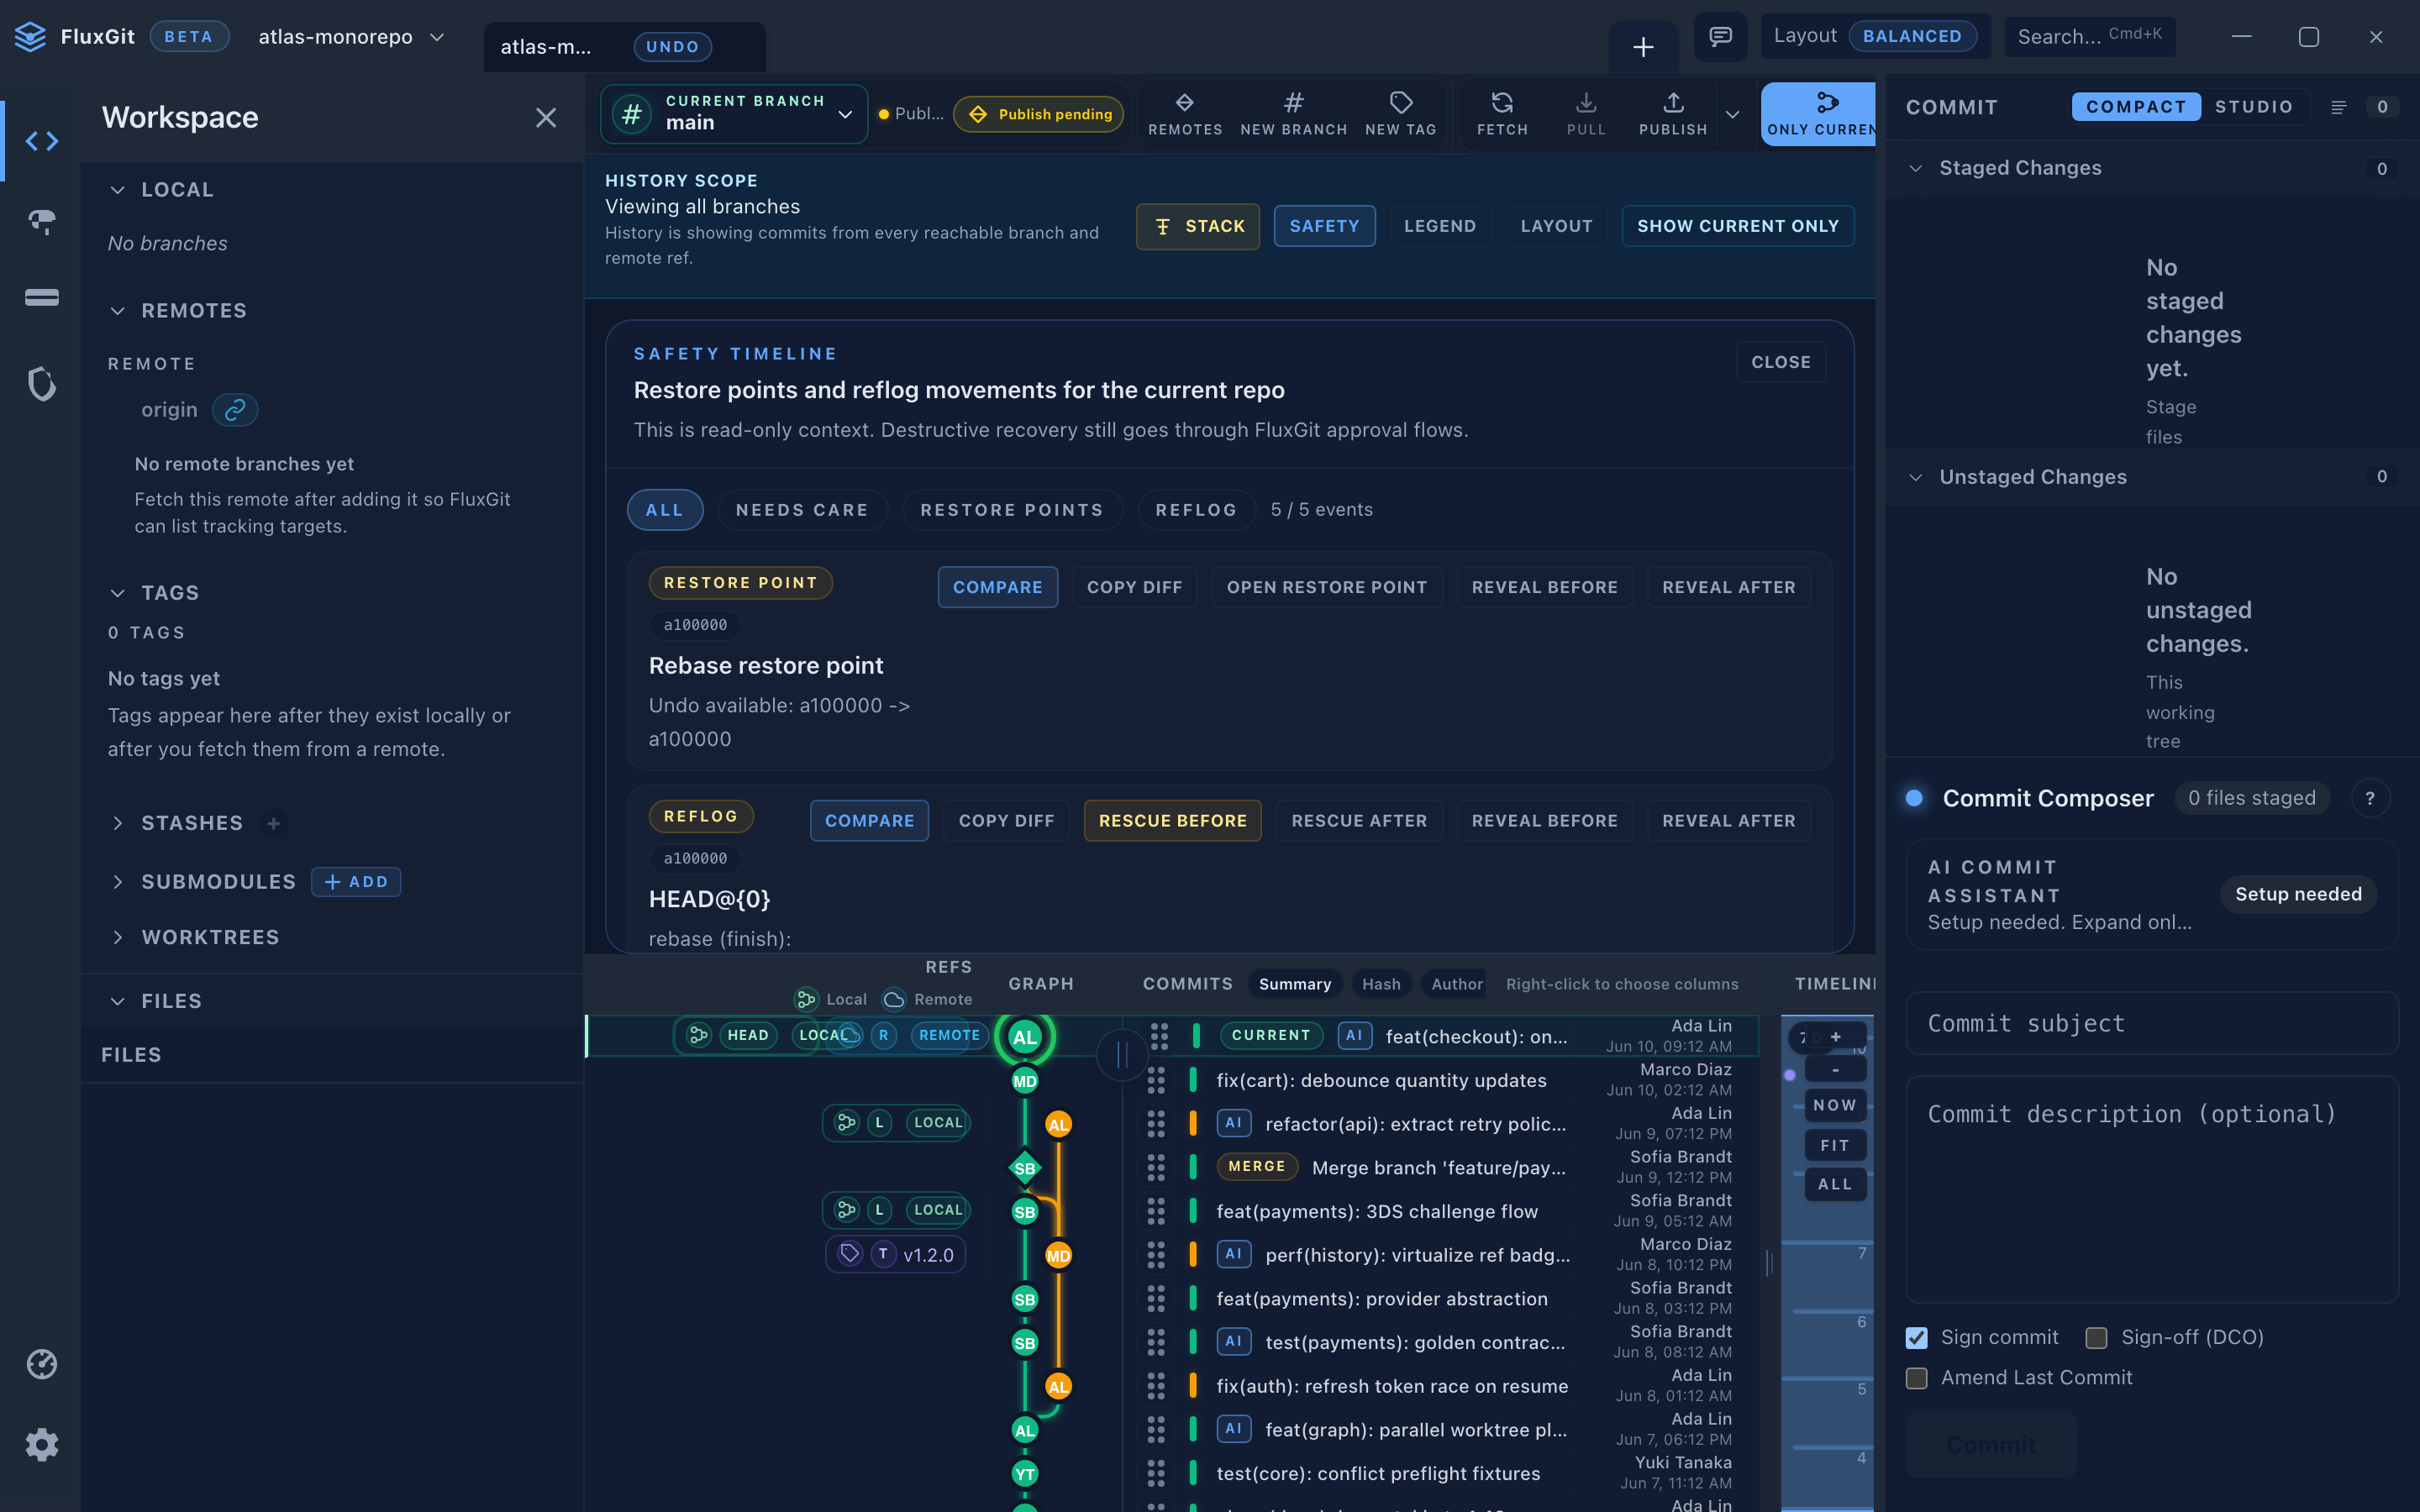2420x1512 pixels.
Task: Open the umbrella sidebar panel icon
Action: pyautogui.click(x=41, y=221)
